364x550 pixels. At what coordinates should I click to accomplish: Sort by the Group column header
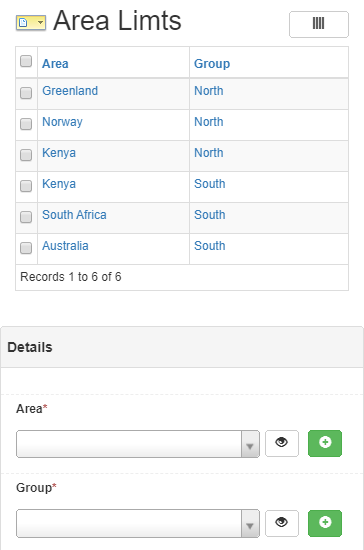point(212,63)
